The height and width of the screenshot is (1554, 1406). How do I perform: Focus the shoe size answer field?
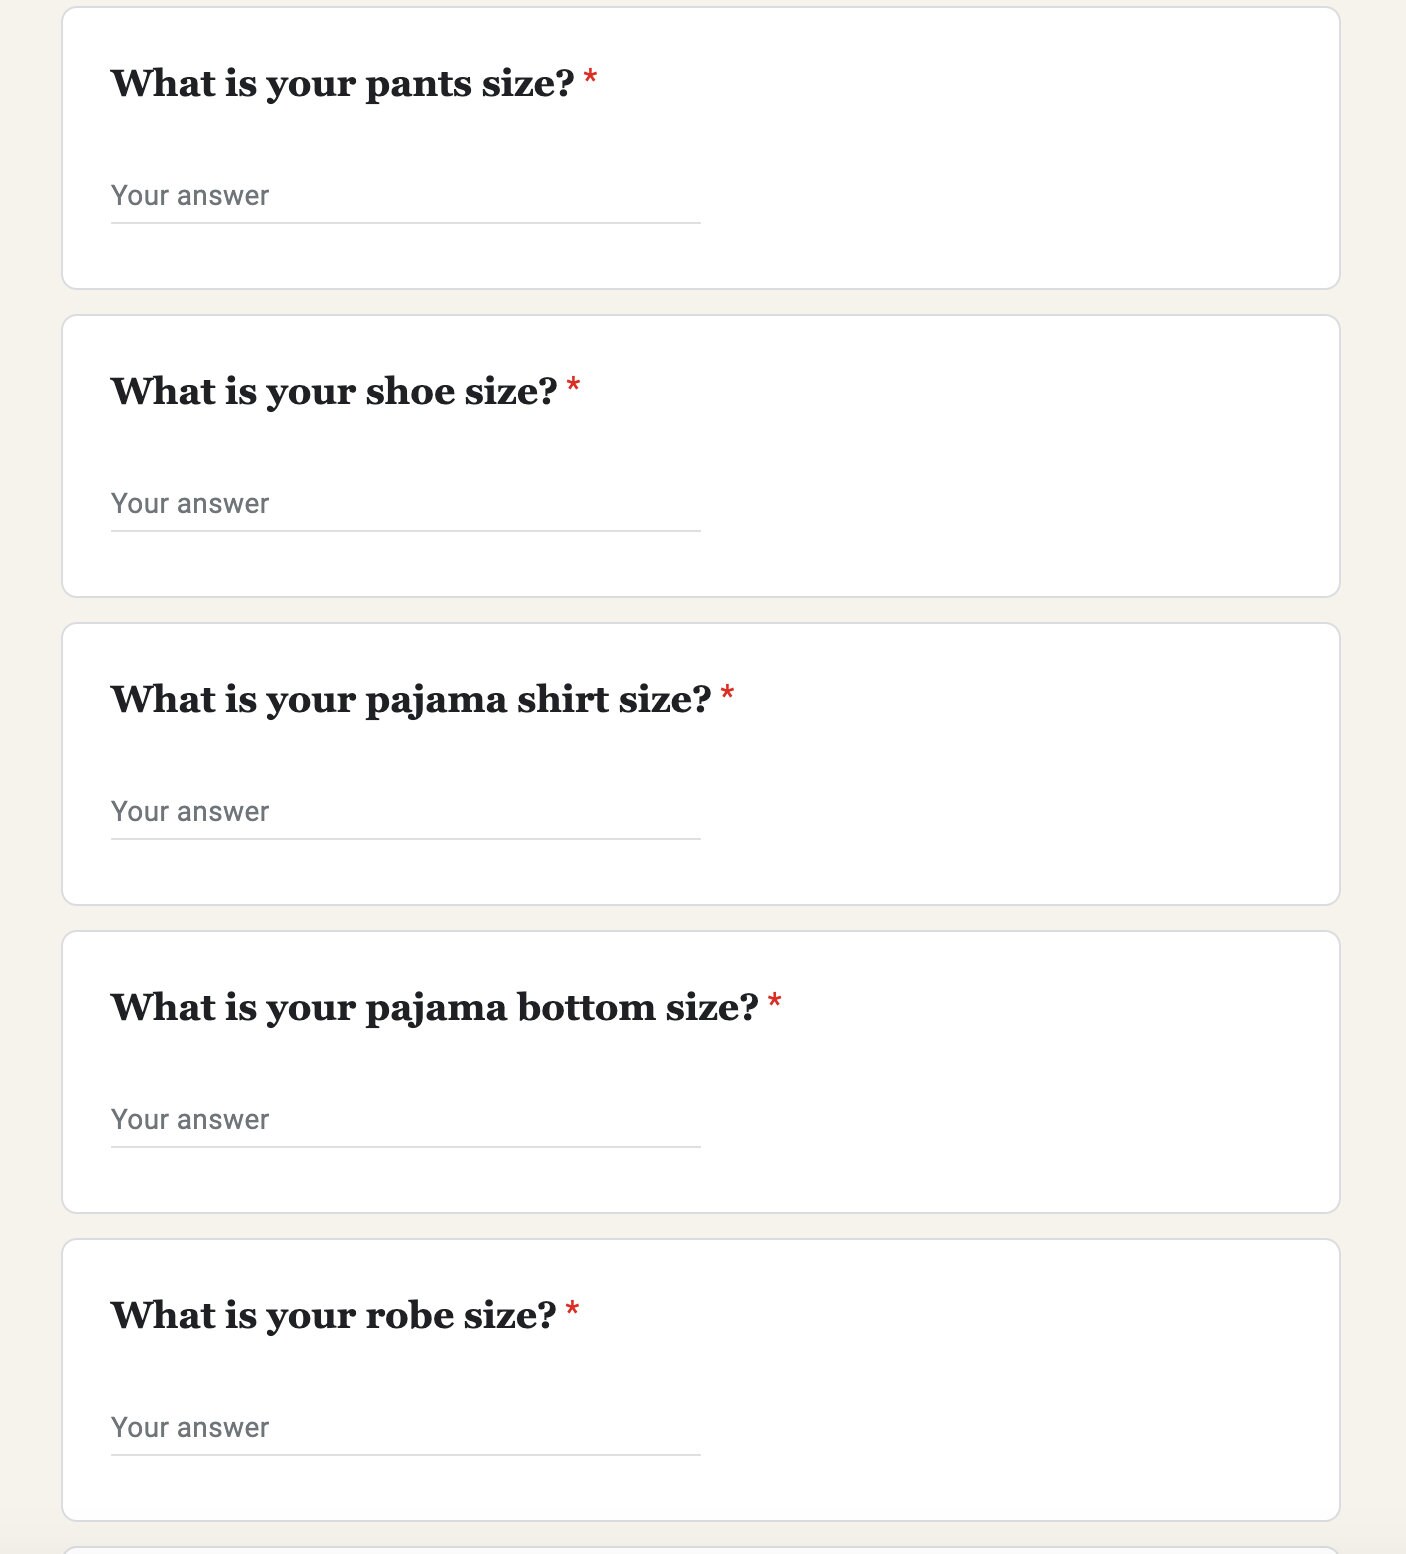click(405, 504)
